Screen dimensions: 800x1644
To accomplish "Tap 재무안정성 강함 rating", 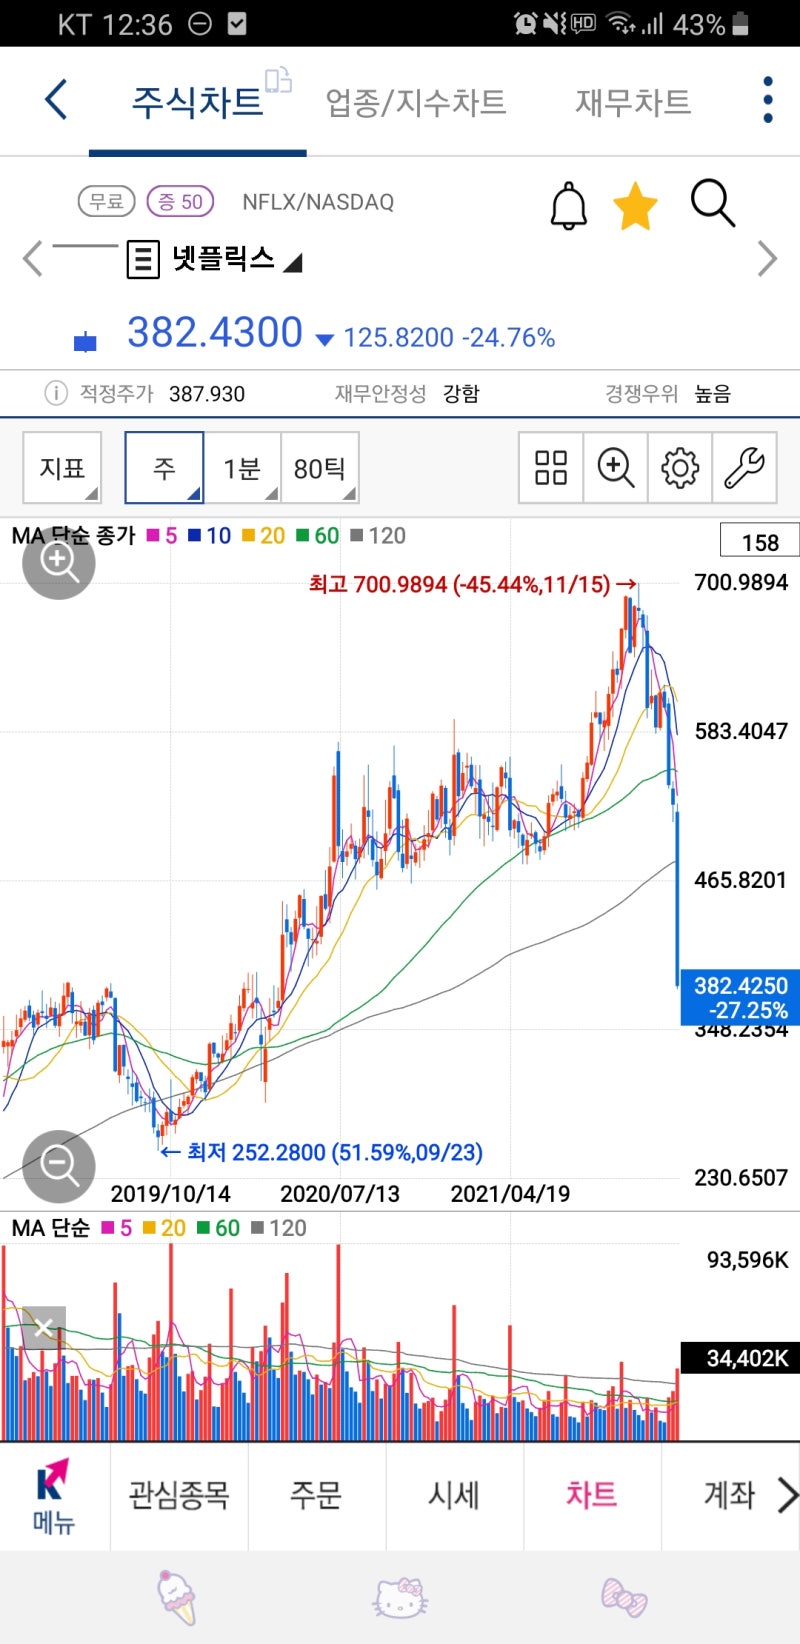I will click(407, 393).
